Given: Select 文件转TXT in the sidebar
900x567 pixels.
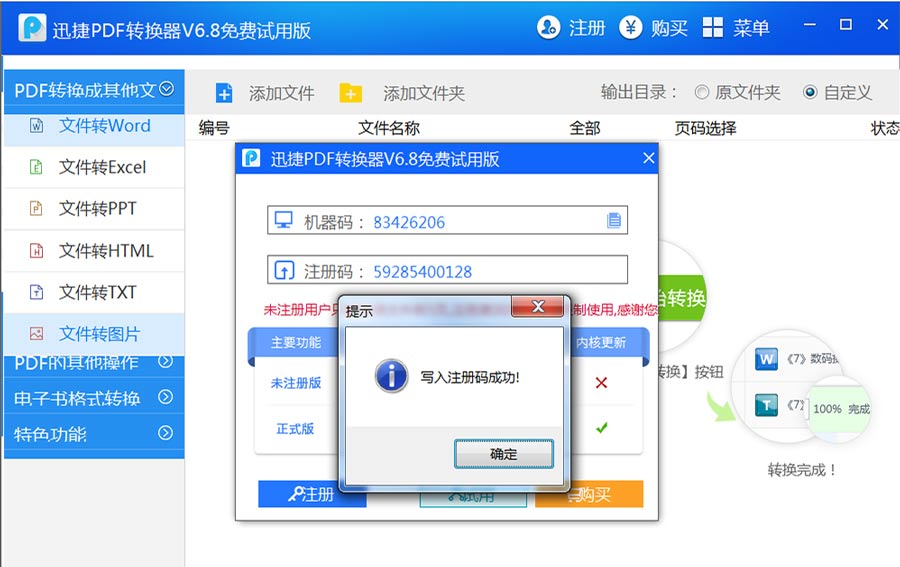Looking at the screenshot, I should pyautogui.click(x=97, y=293).
